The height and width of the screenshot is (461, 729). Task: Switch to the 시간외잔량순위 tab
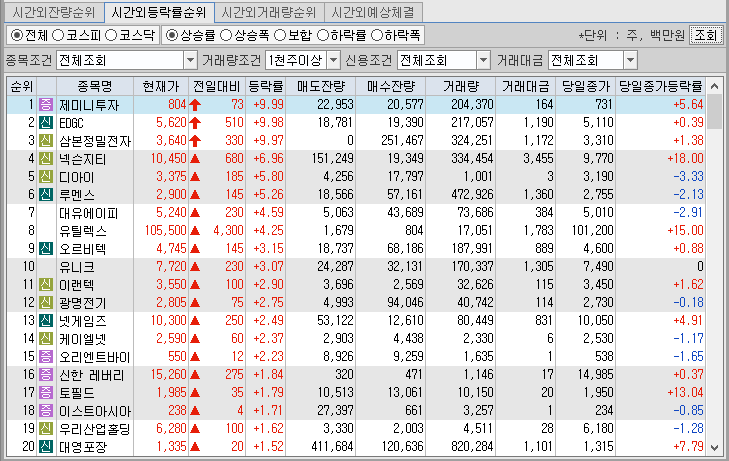[x=54, y=12]
